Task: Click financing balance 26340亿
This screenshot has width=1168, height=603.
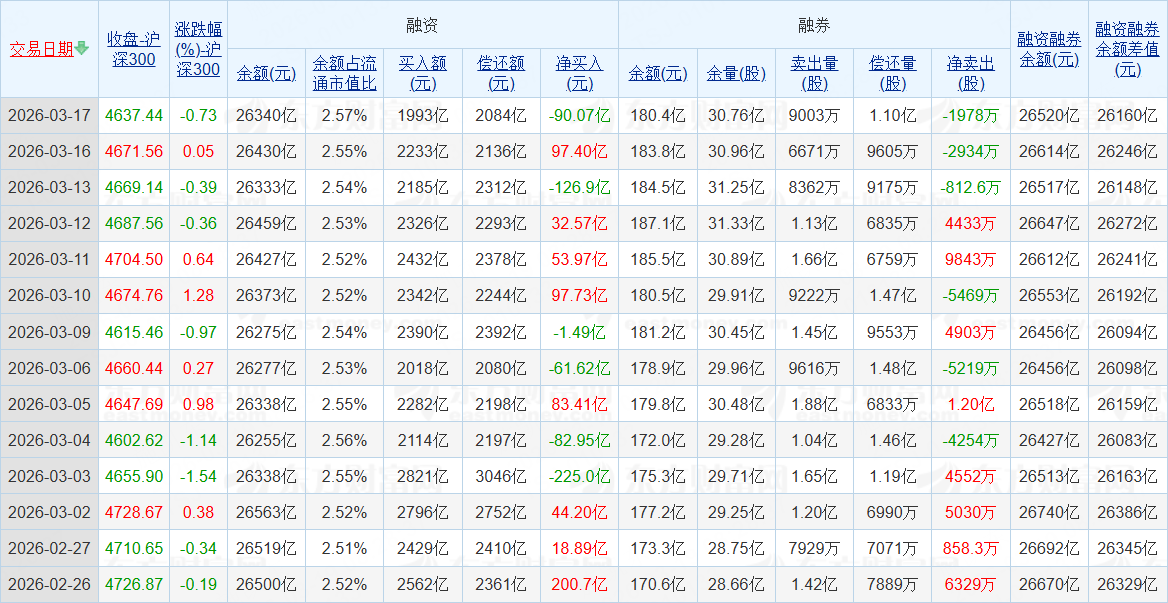Action: click(x=266, y=115)
